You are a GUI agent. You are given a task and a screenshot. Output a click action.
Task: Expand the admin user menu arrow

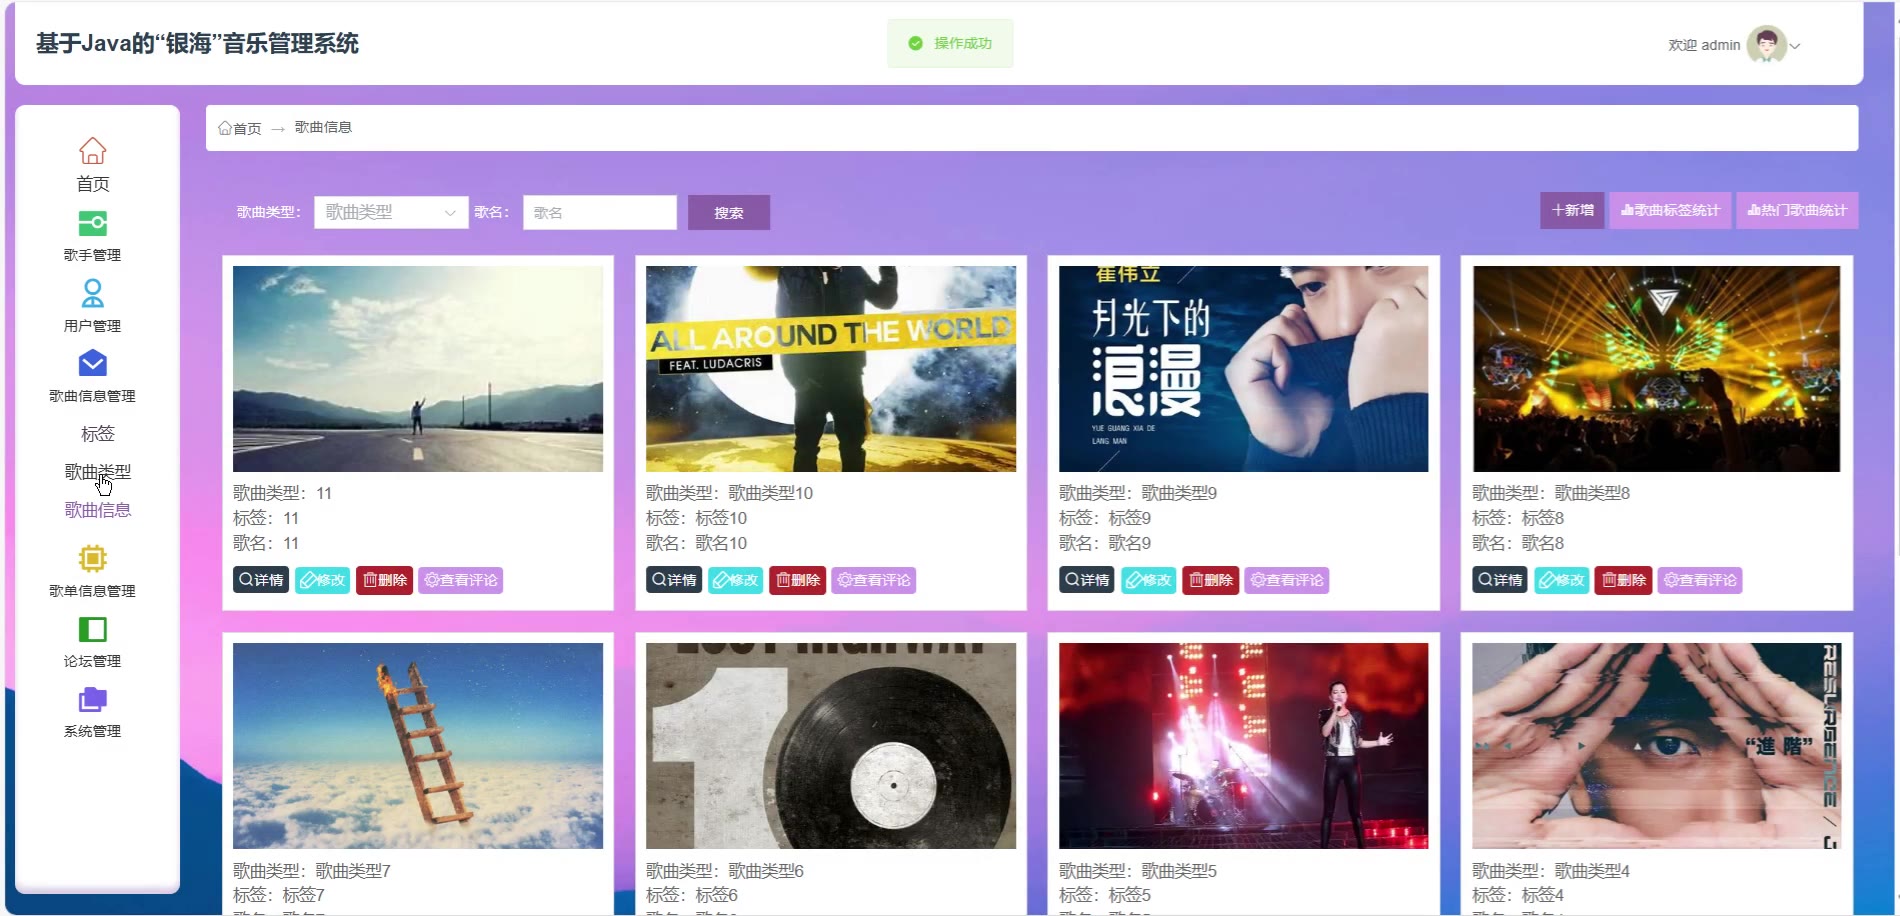tap(1795, 46)
